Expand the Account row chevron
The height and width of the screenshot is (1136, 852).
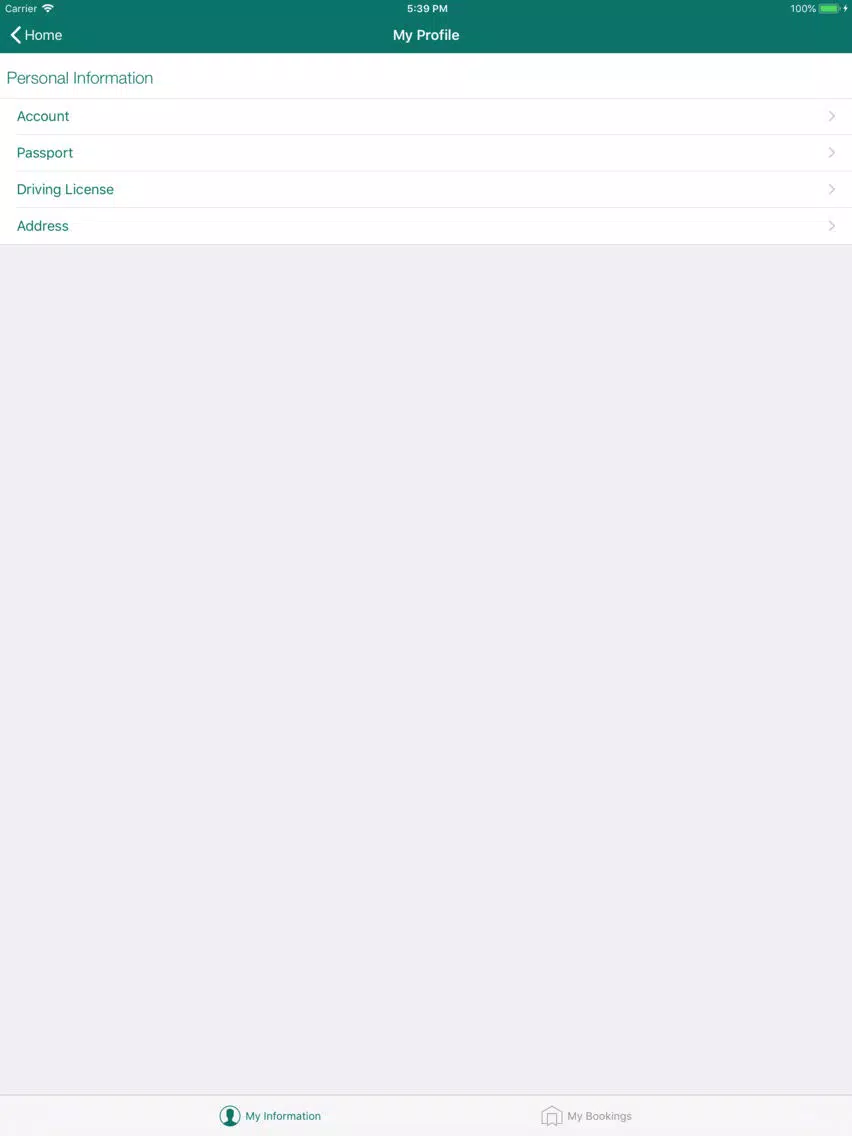point(832,116)
